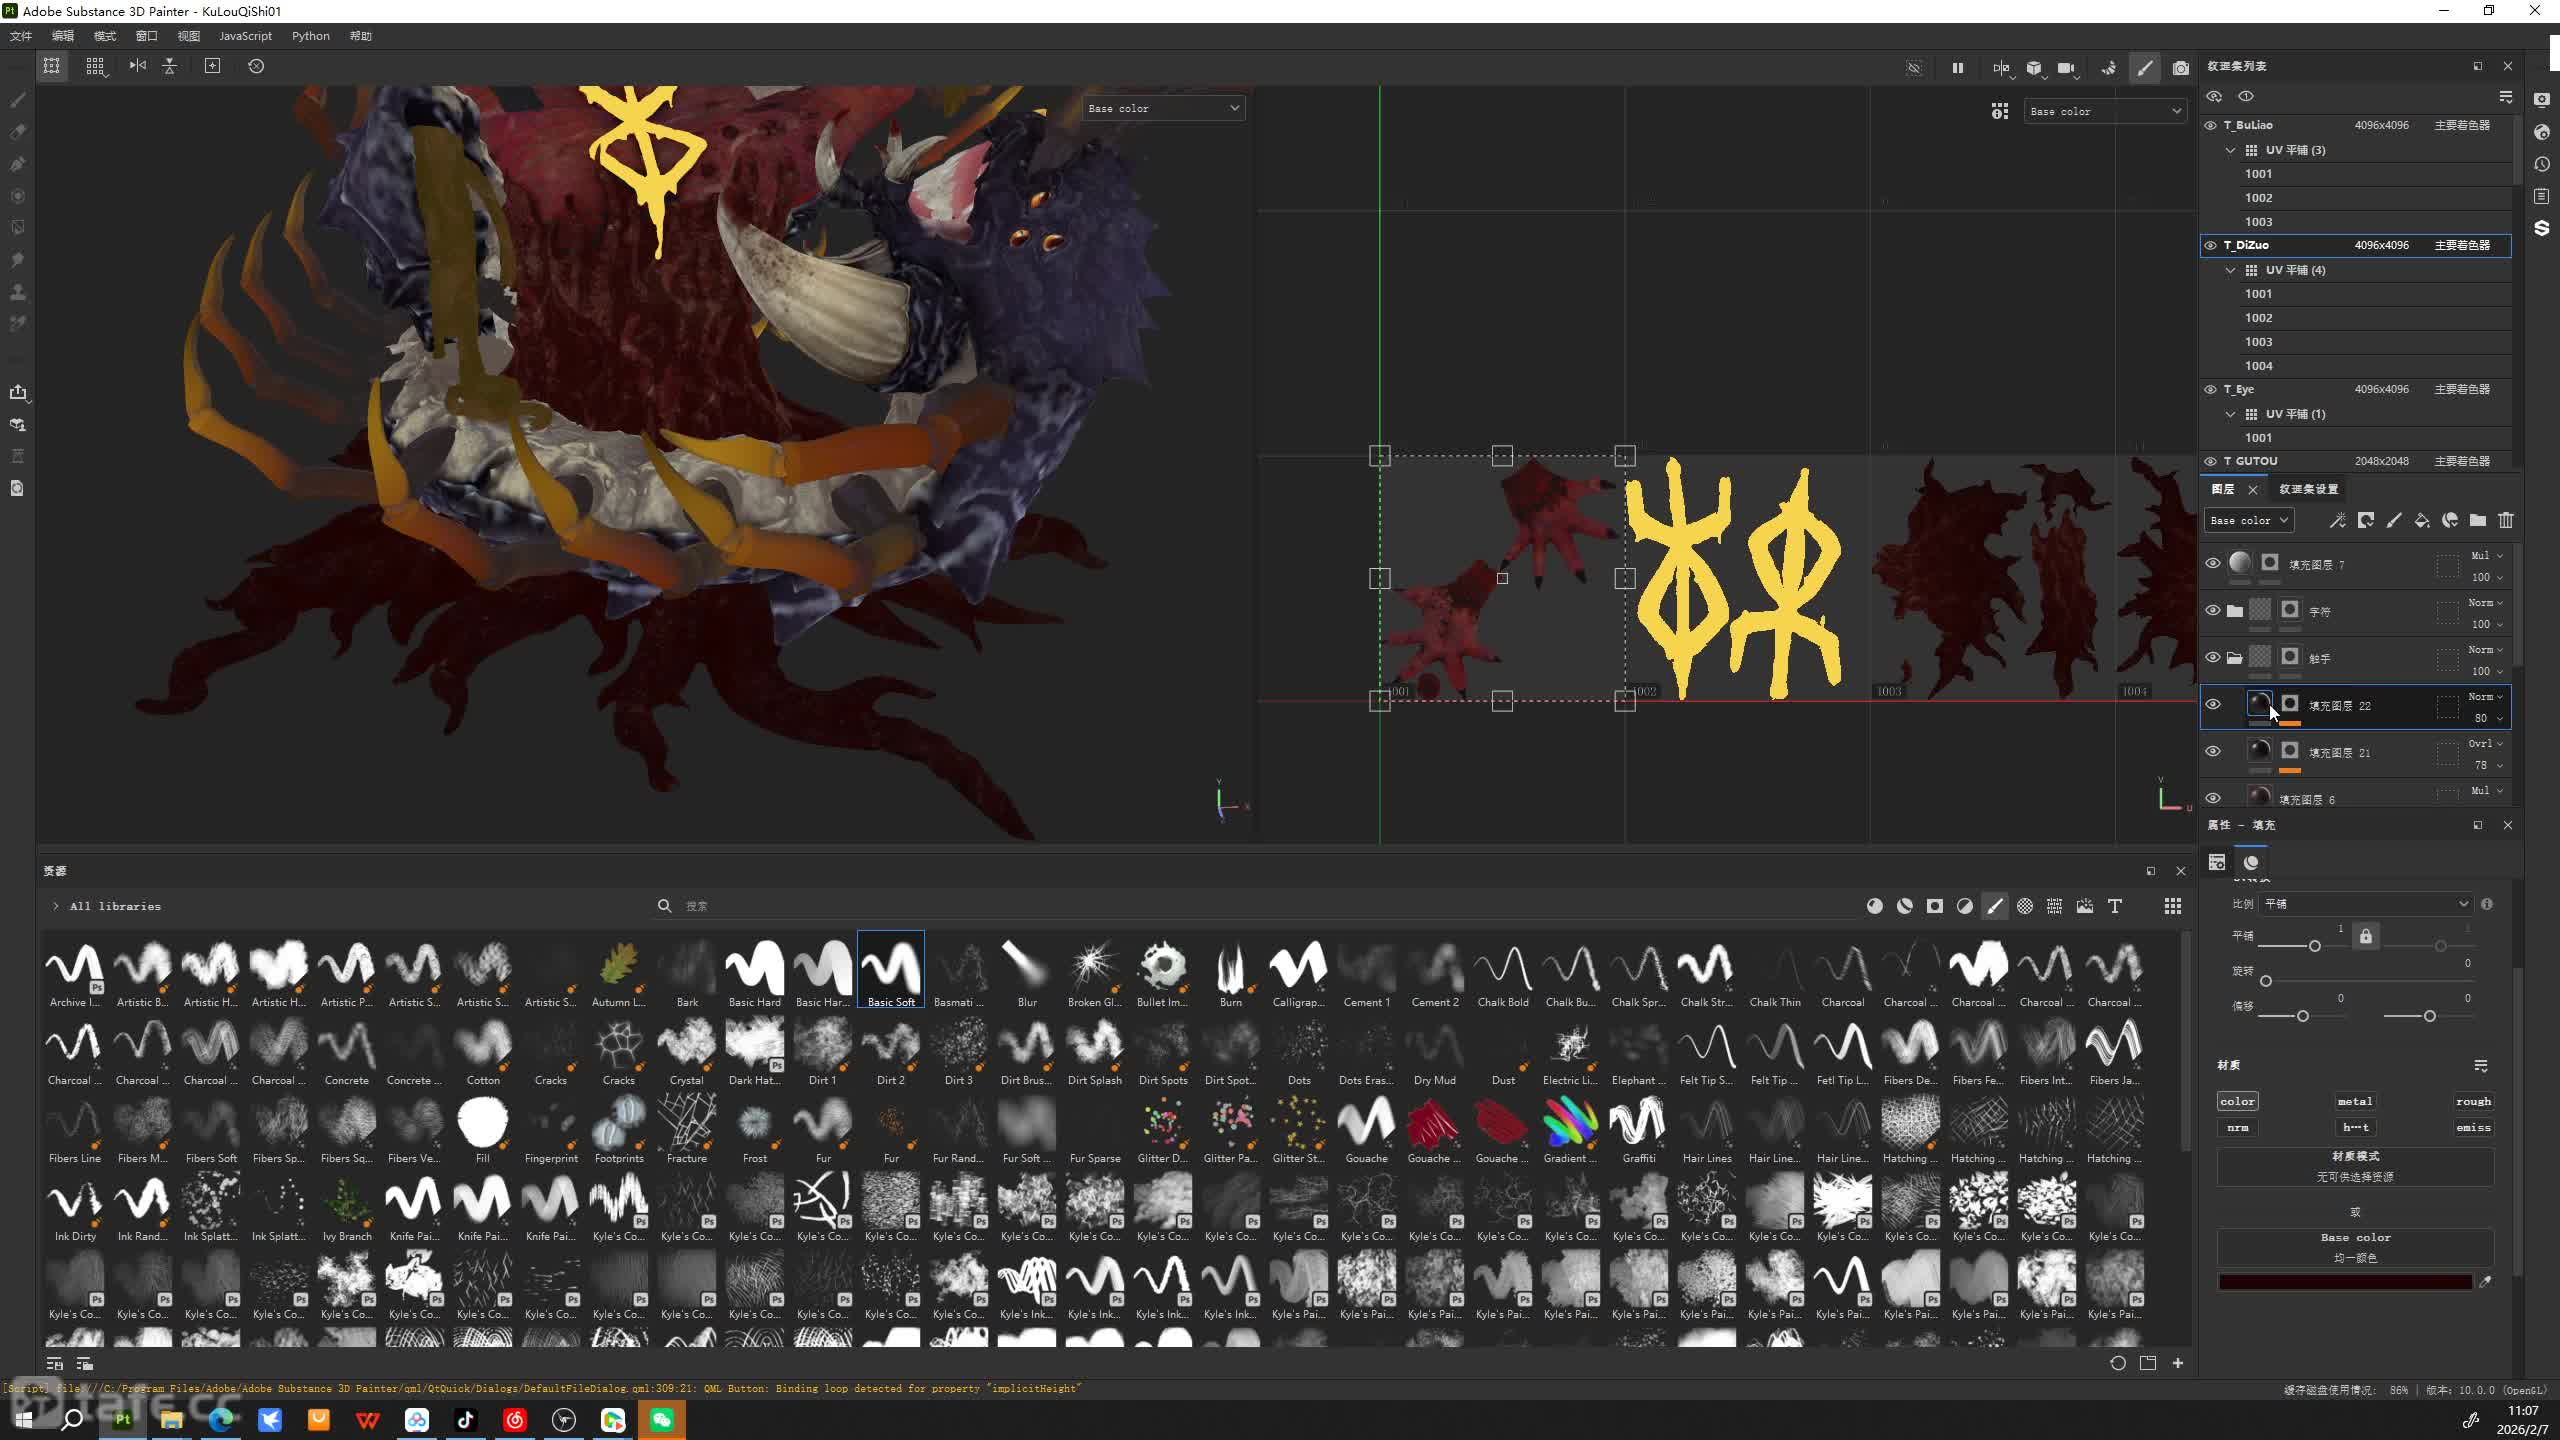The height and width of the screenshot is (1440, 2560).
Task: Open the 3D viewport Base color dropdown
Action: pyautogui.click(x=1163, y=108)
